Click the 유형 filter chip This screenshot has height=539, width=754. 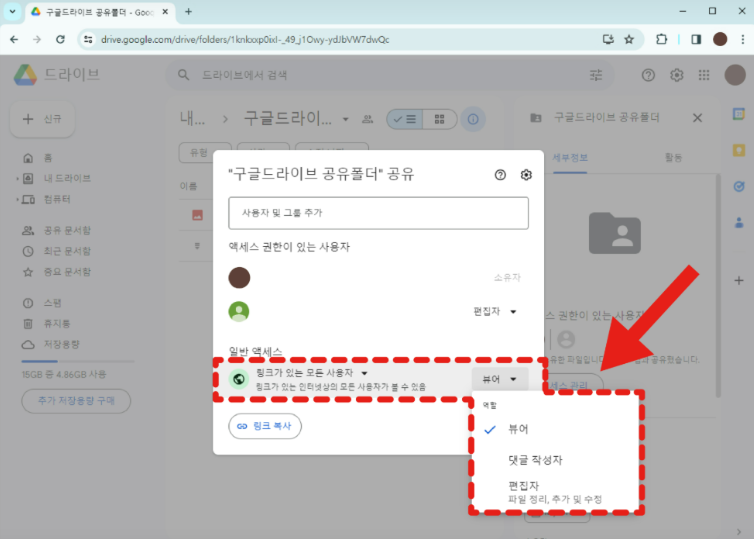[x=199, y=153]
